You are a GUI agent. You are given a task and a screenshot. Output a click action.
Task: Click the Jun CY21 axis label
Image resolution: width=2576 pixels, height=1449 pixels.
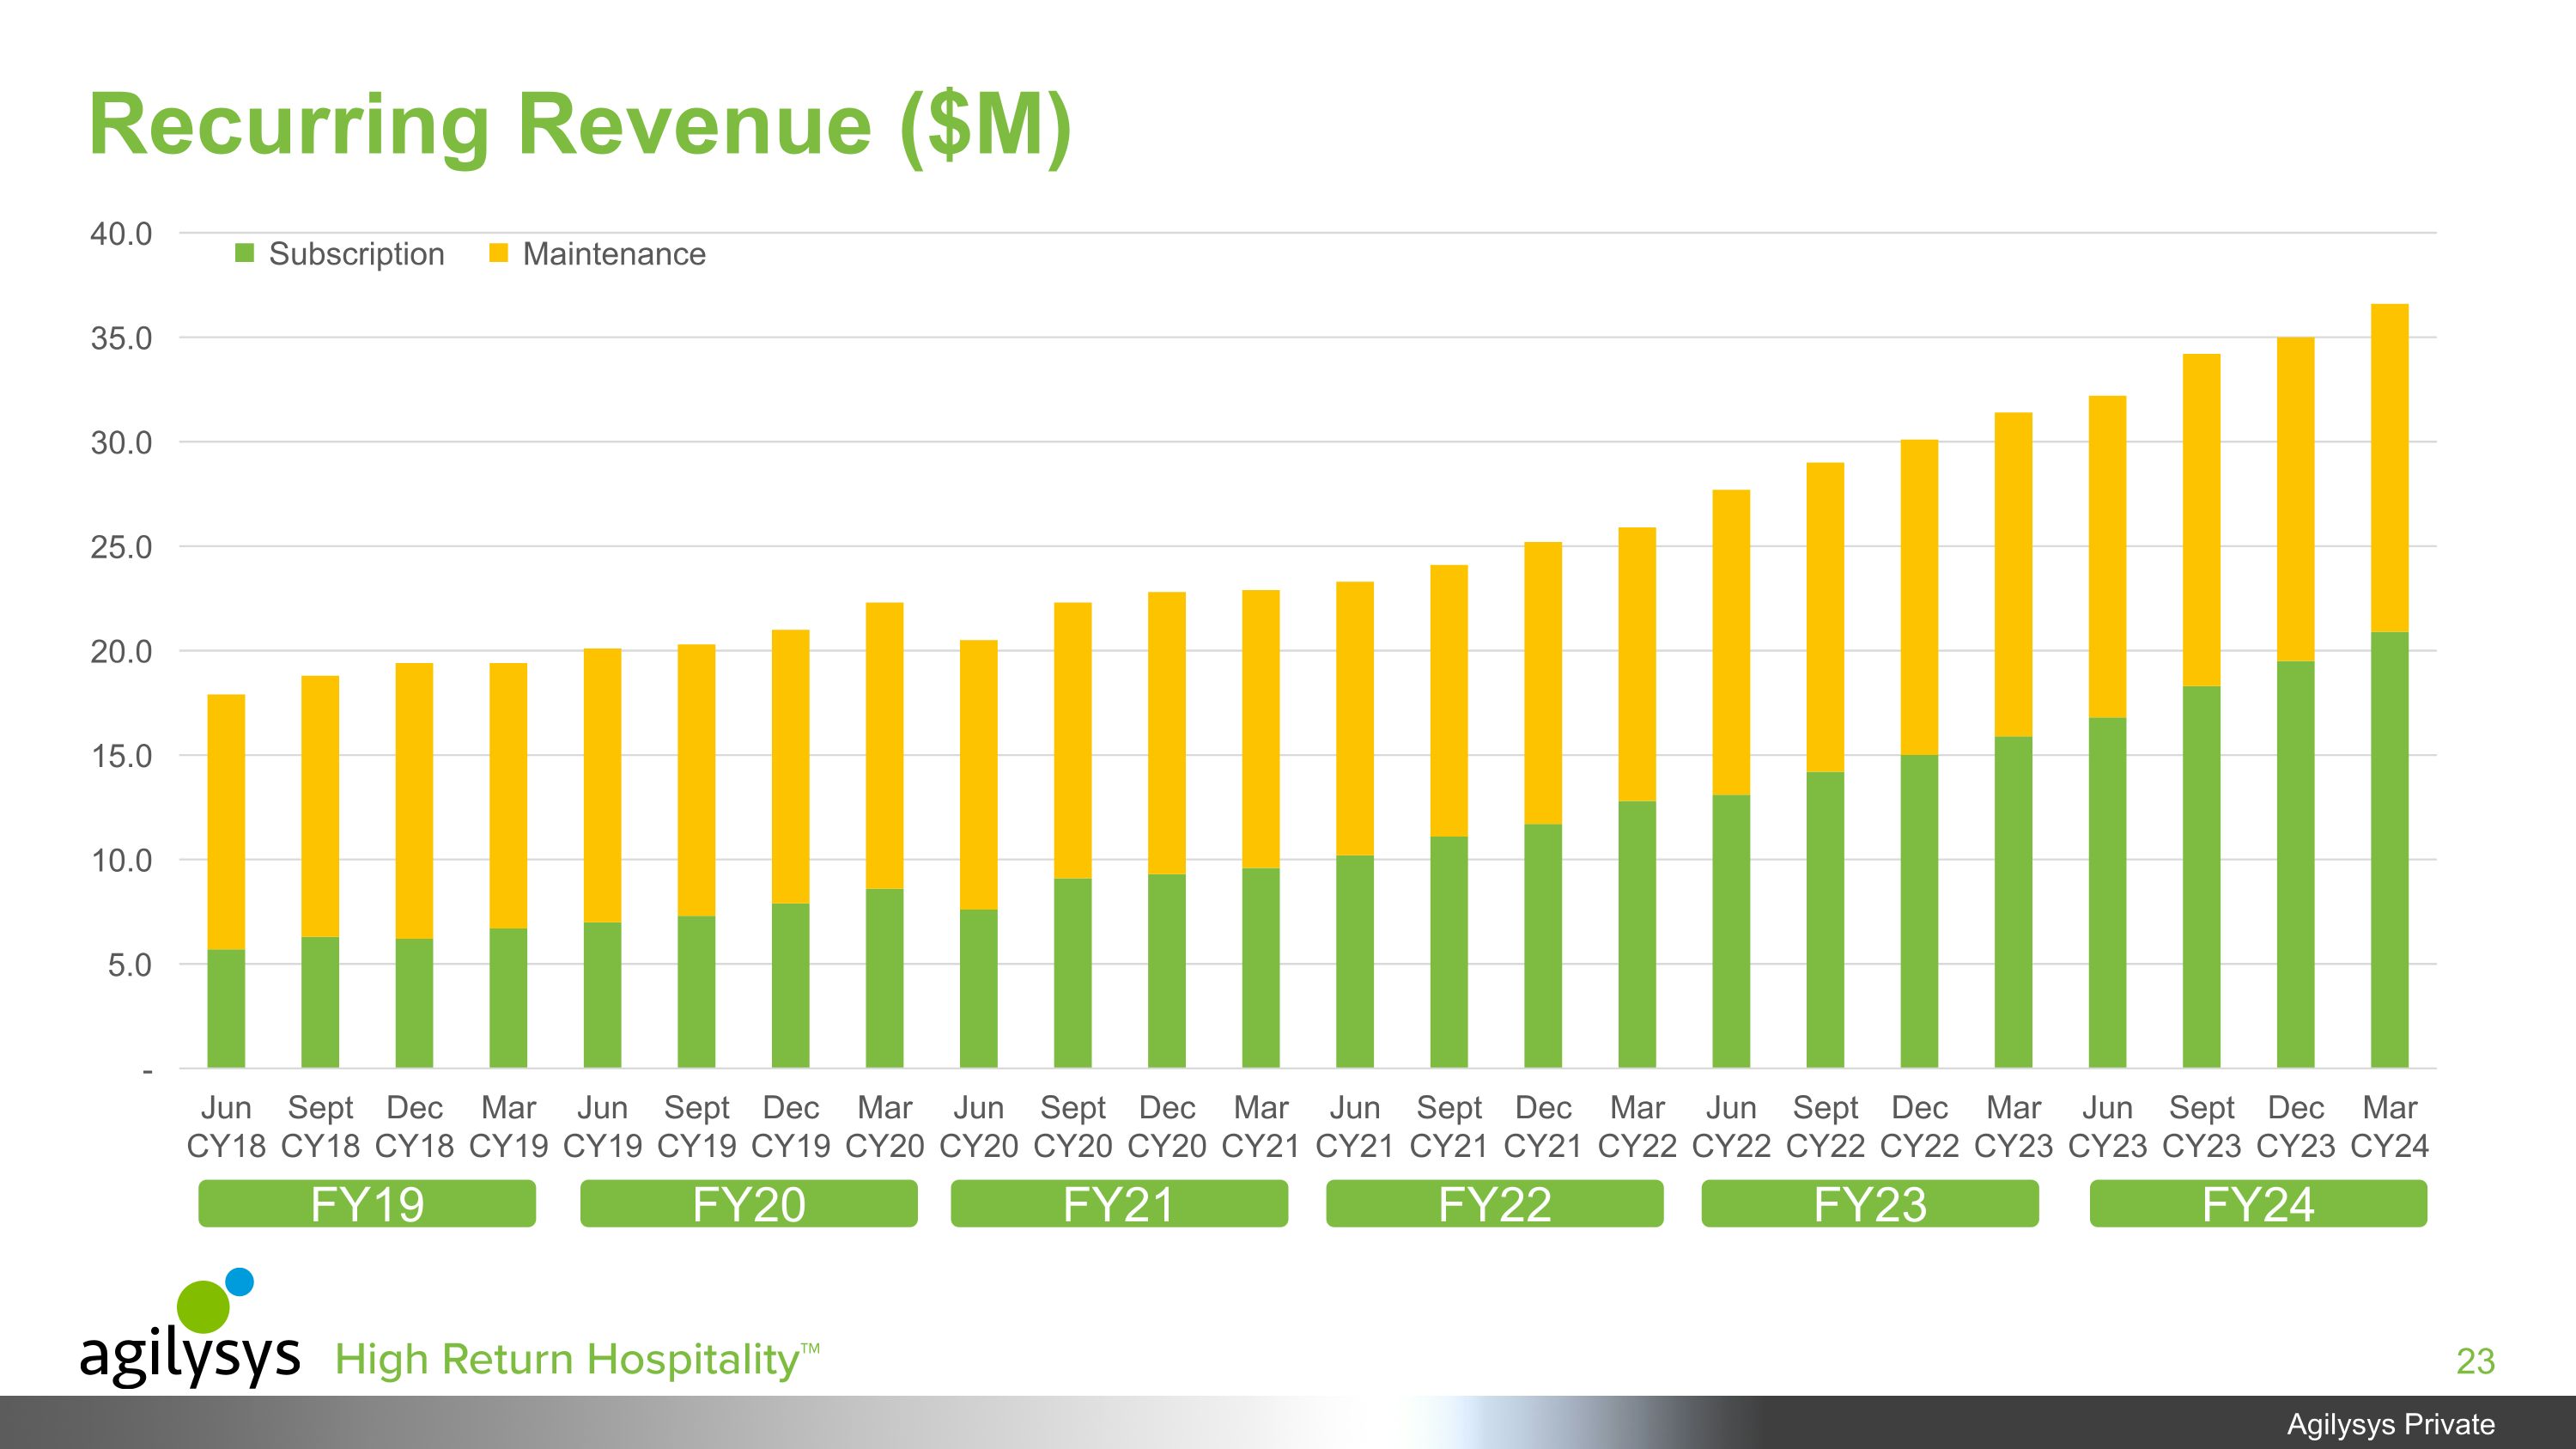coord(1355,1126)
